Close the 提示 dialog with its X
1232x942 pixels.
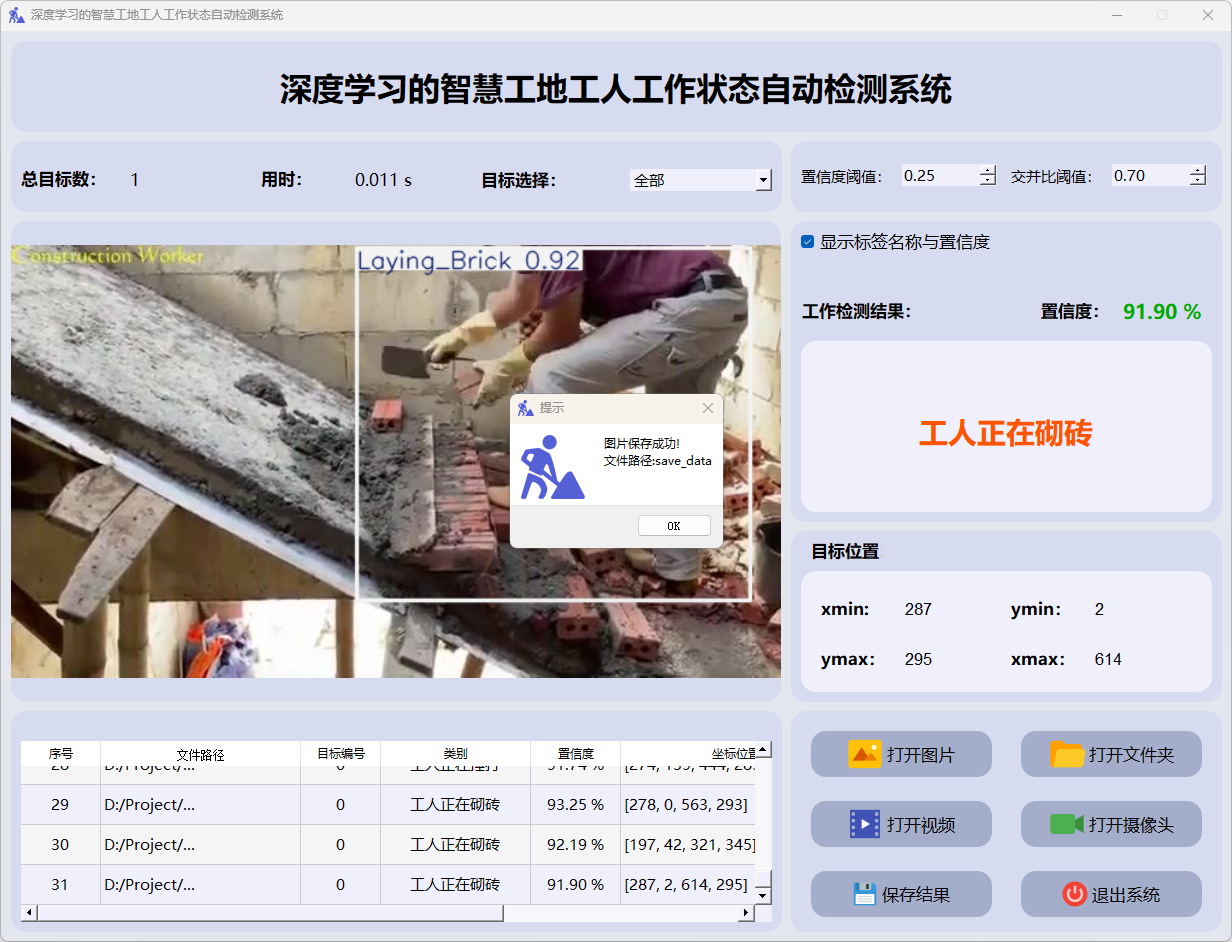tap(708, 408)
